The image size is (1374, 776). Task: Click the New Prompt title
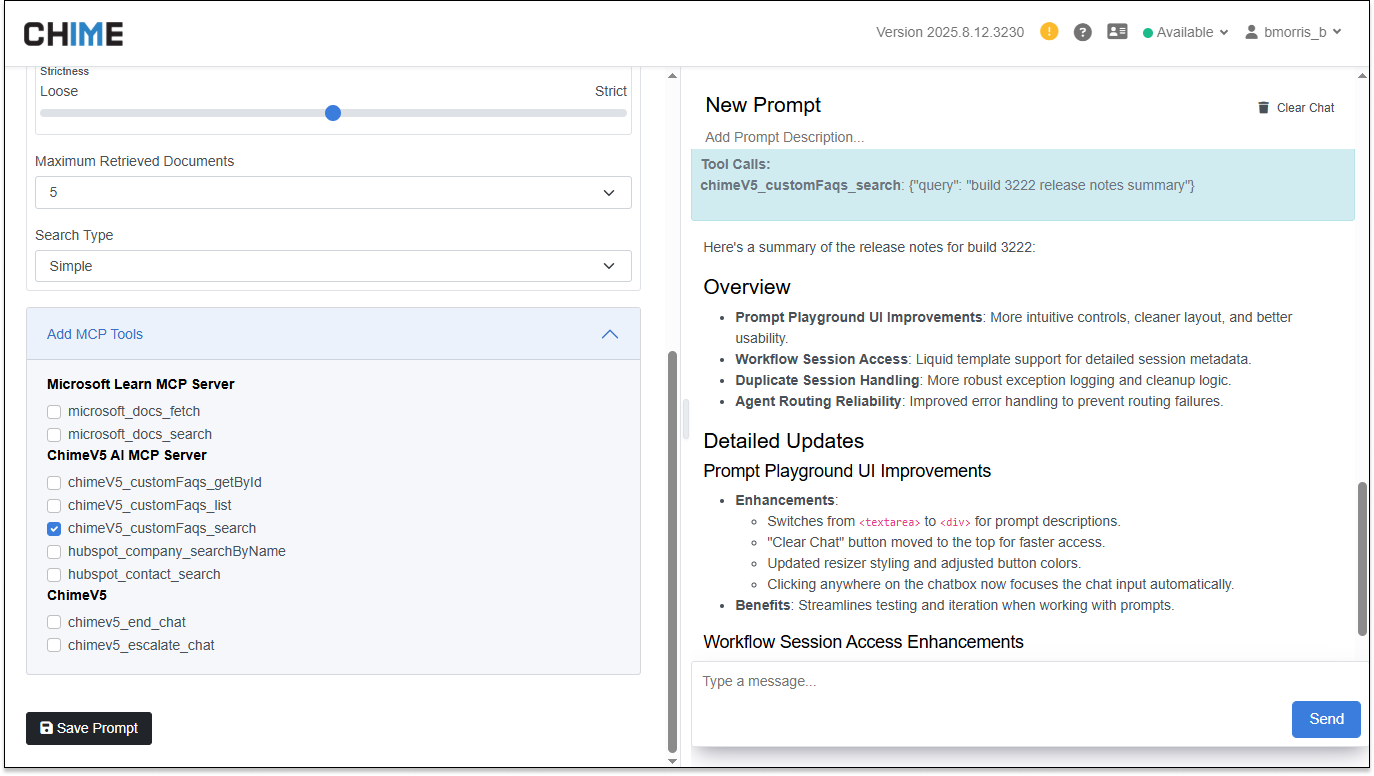(x=763, y=105)
